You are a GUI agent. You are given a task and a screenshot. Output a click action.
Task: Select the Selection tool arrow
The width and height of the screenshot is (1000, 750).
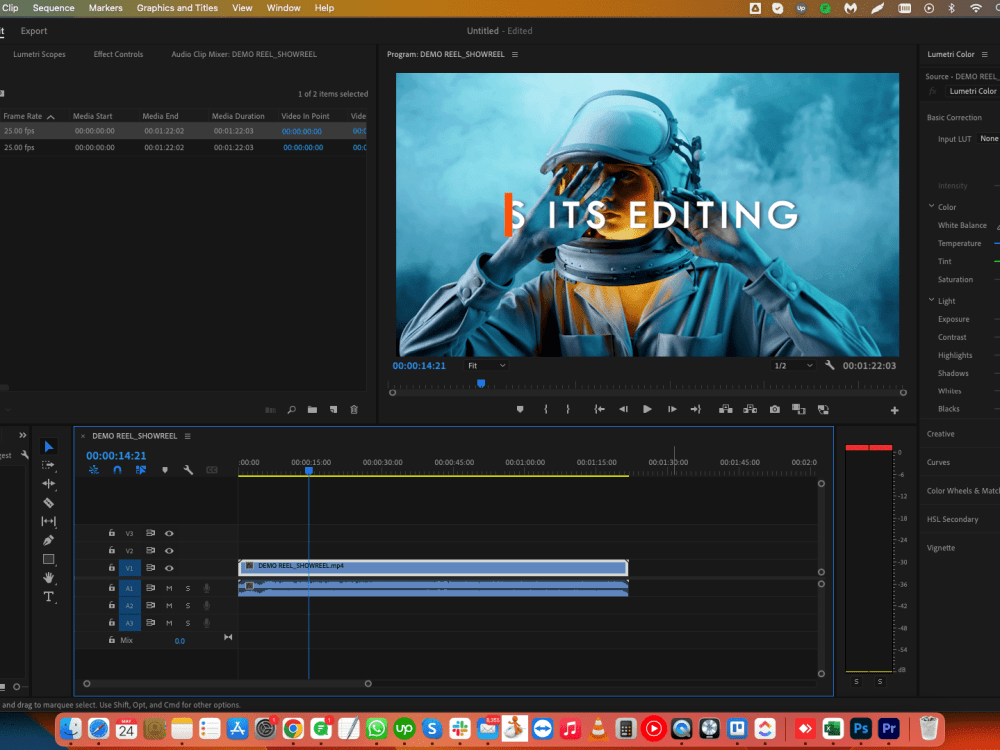tap(48, 446)
